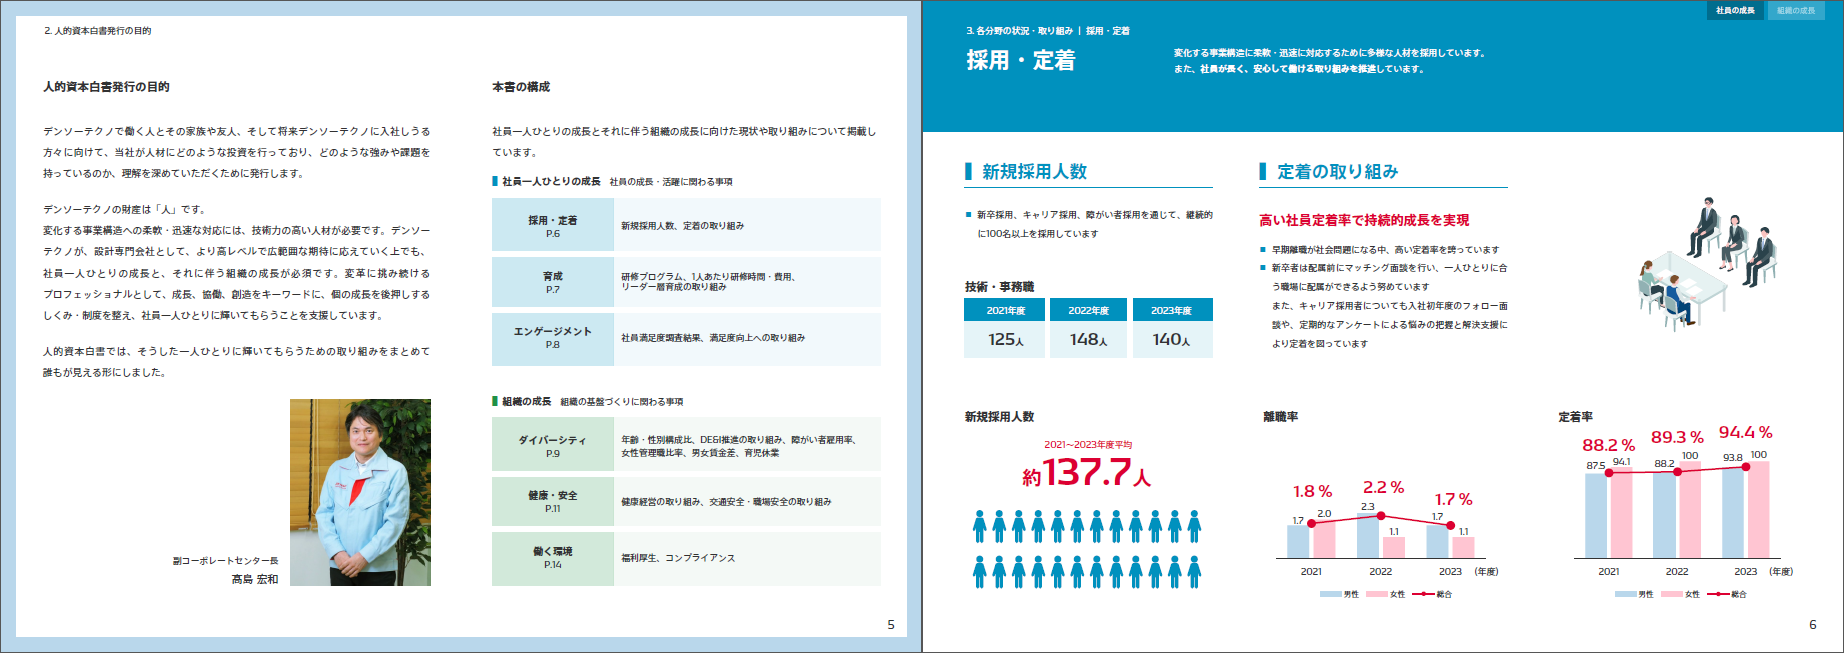
Task: Click the 2023年度 table header
Action: (x=1172, y=310)
